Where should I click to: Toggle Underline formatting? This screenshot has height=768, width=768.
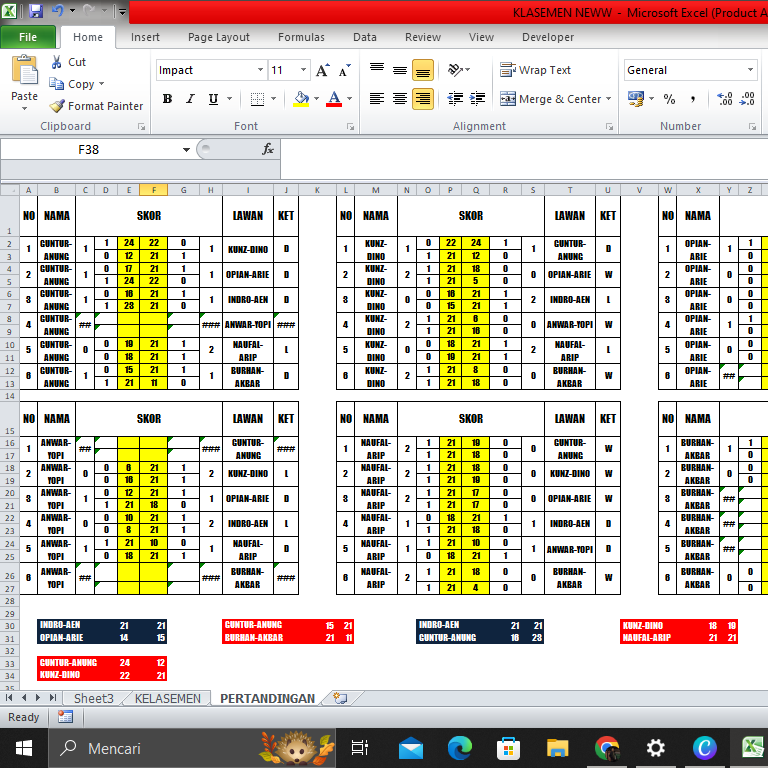(213, 99)
